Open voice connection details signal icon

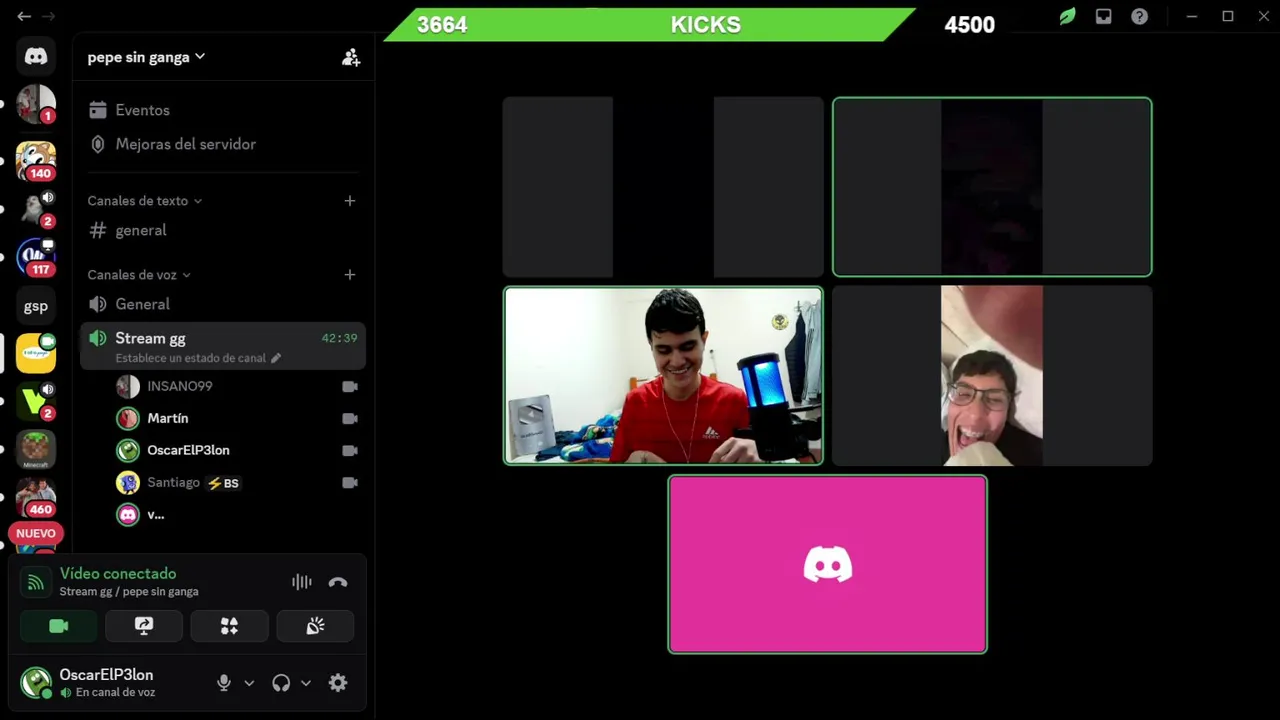point(36,582)
